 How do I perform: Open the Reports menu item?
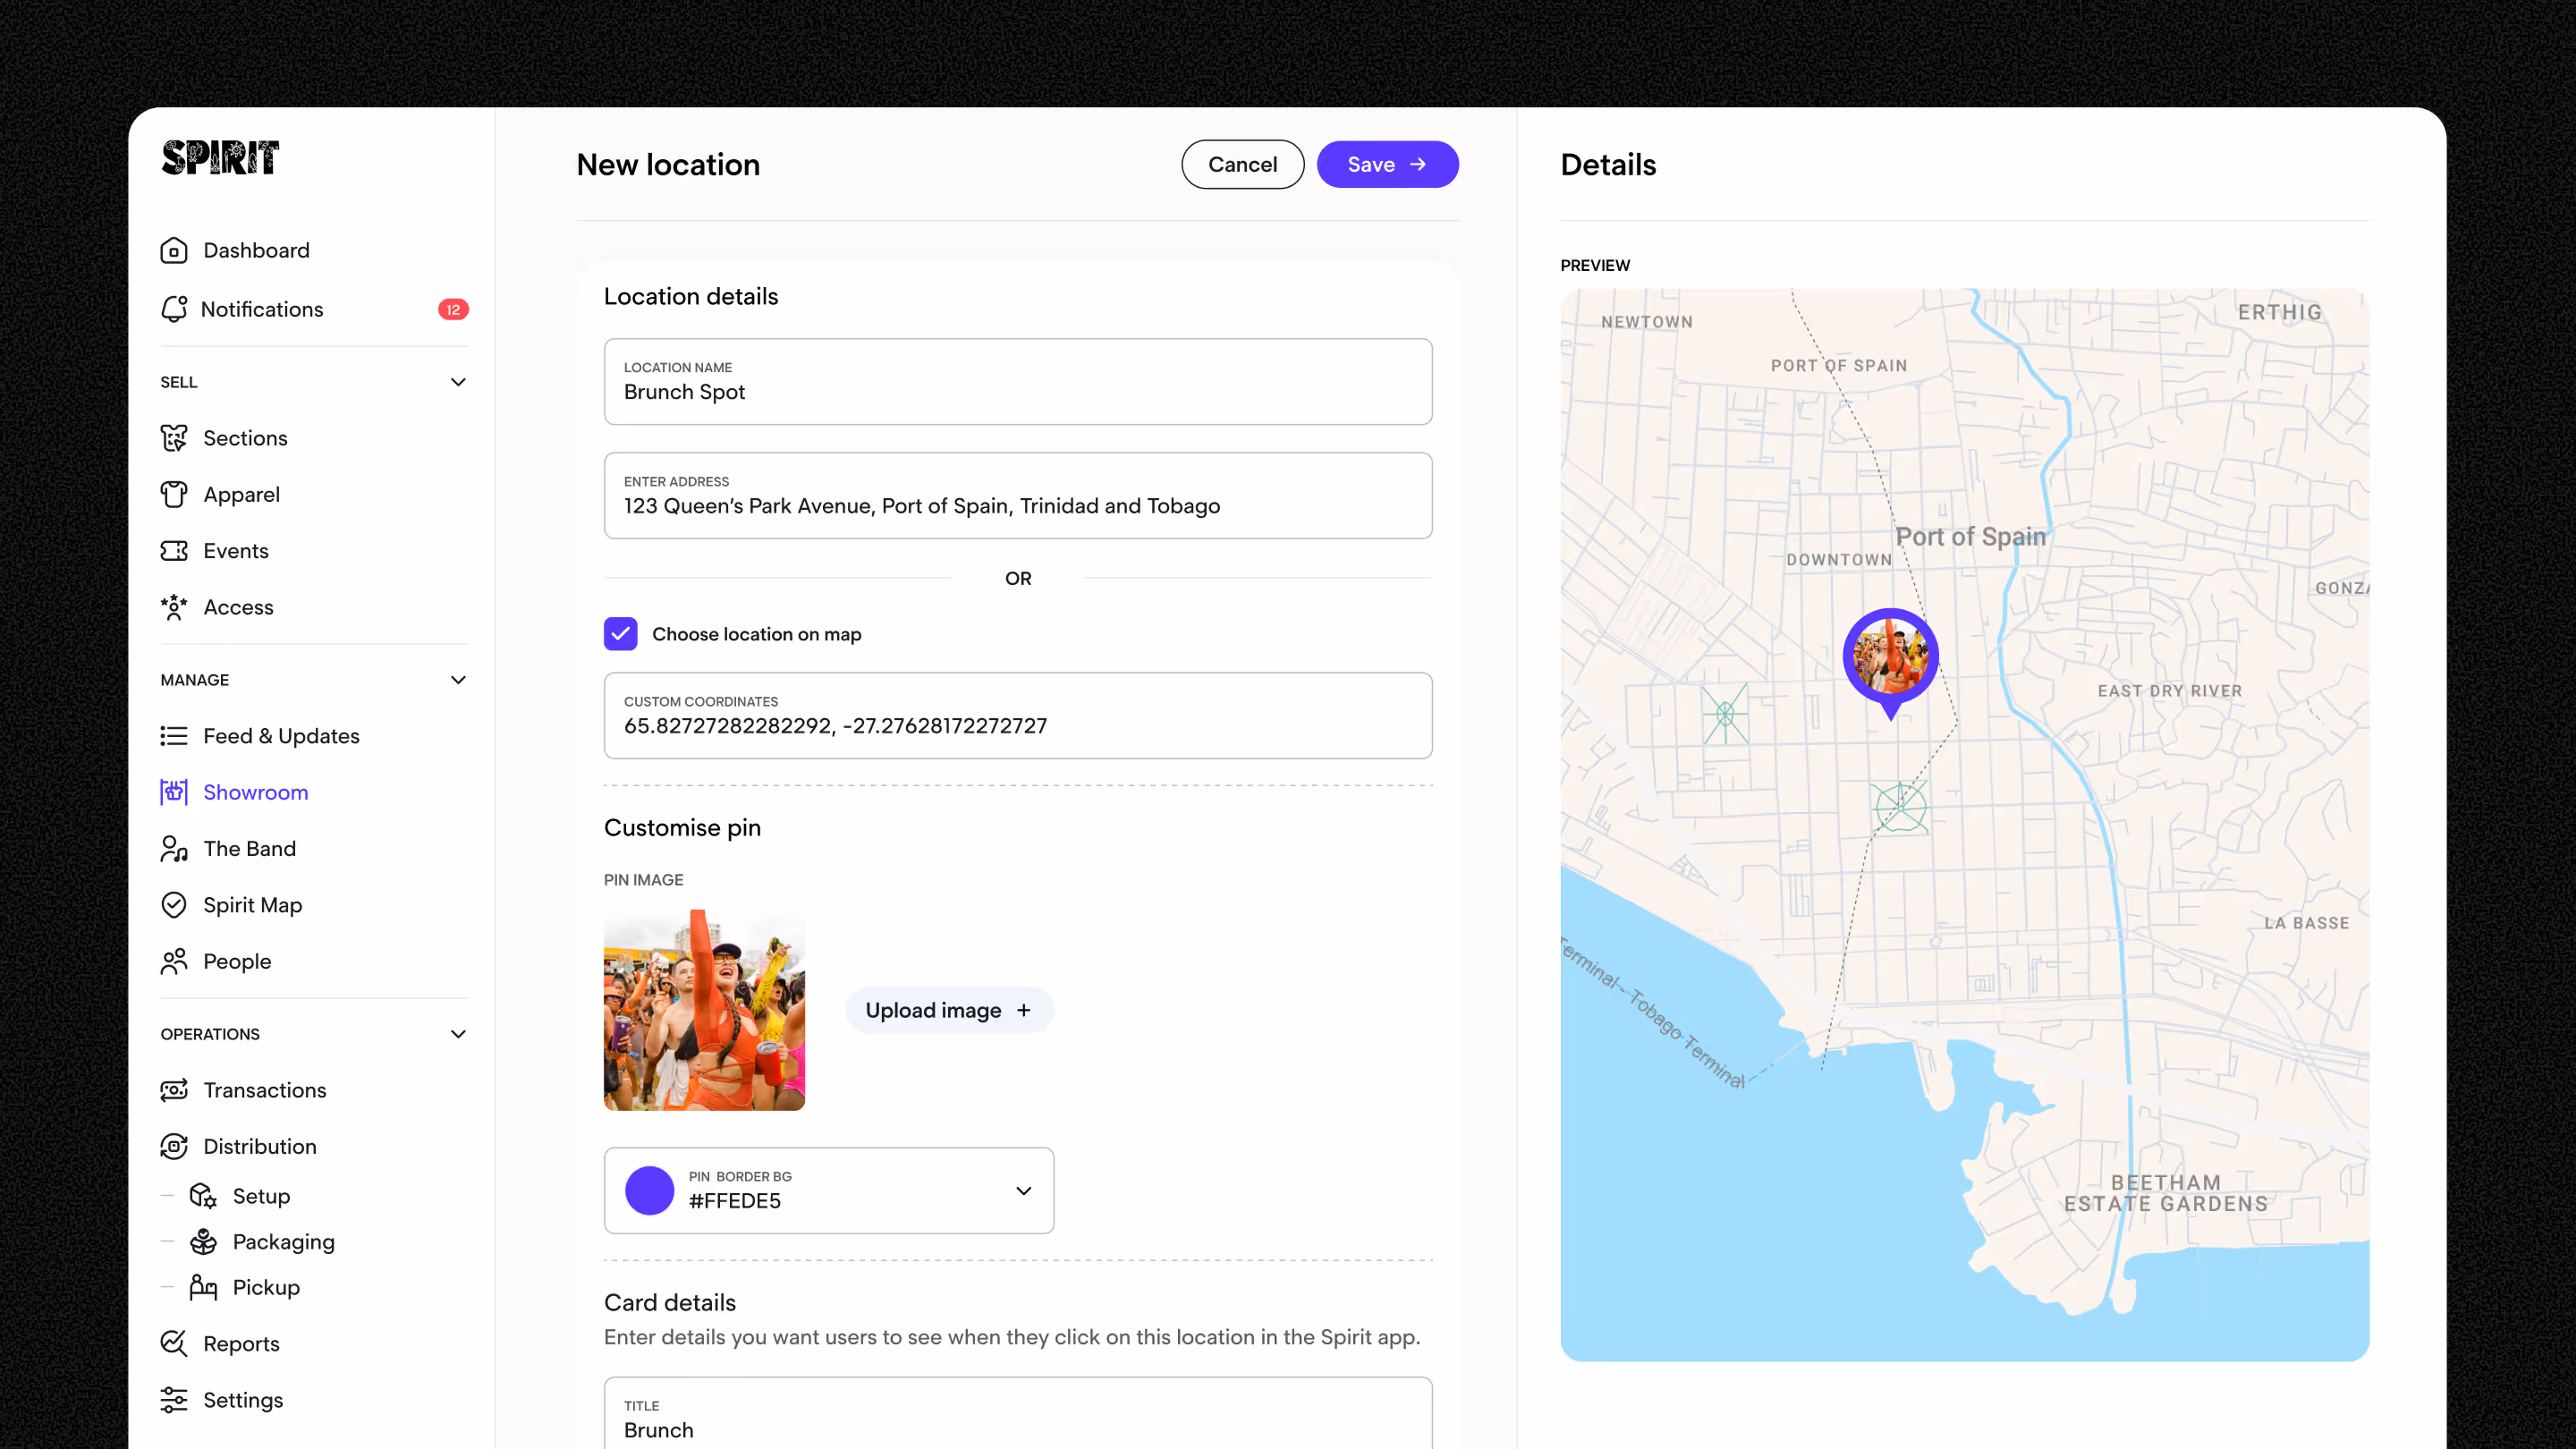241,1344
